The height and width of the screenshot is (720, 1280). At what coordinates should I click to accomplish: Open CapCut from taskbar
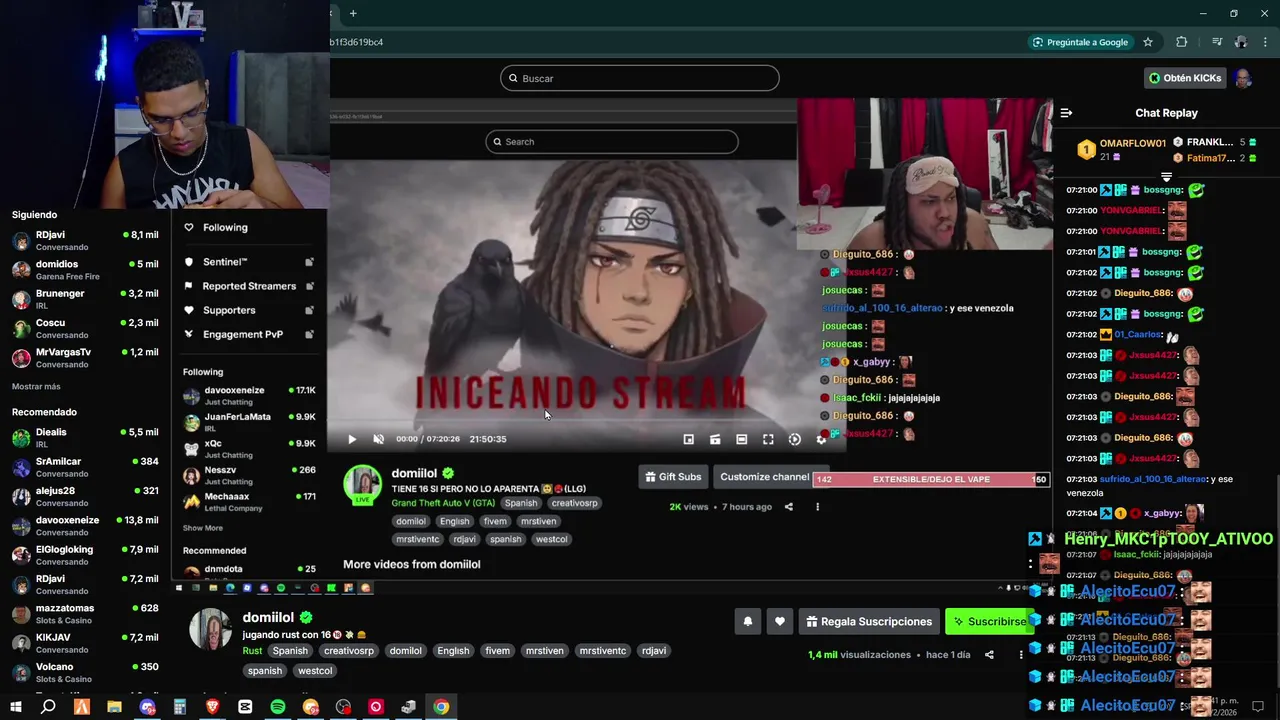[245, 707]
